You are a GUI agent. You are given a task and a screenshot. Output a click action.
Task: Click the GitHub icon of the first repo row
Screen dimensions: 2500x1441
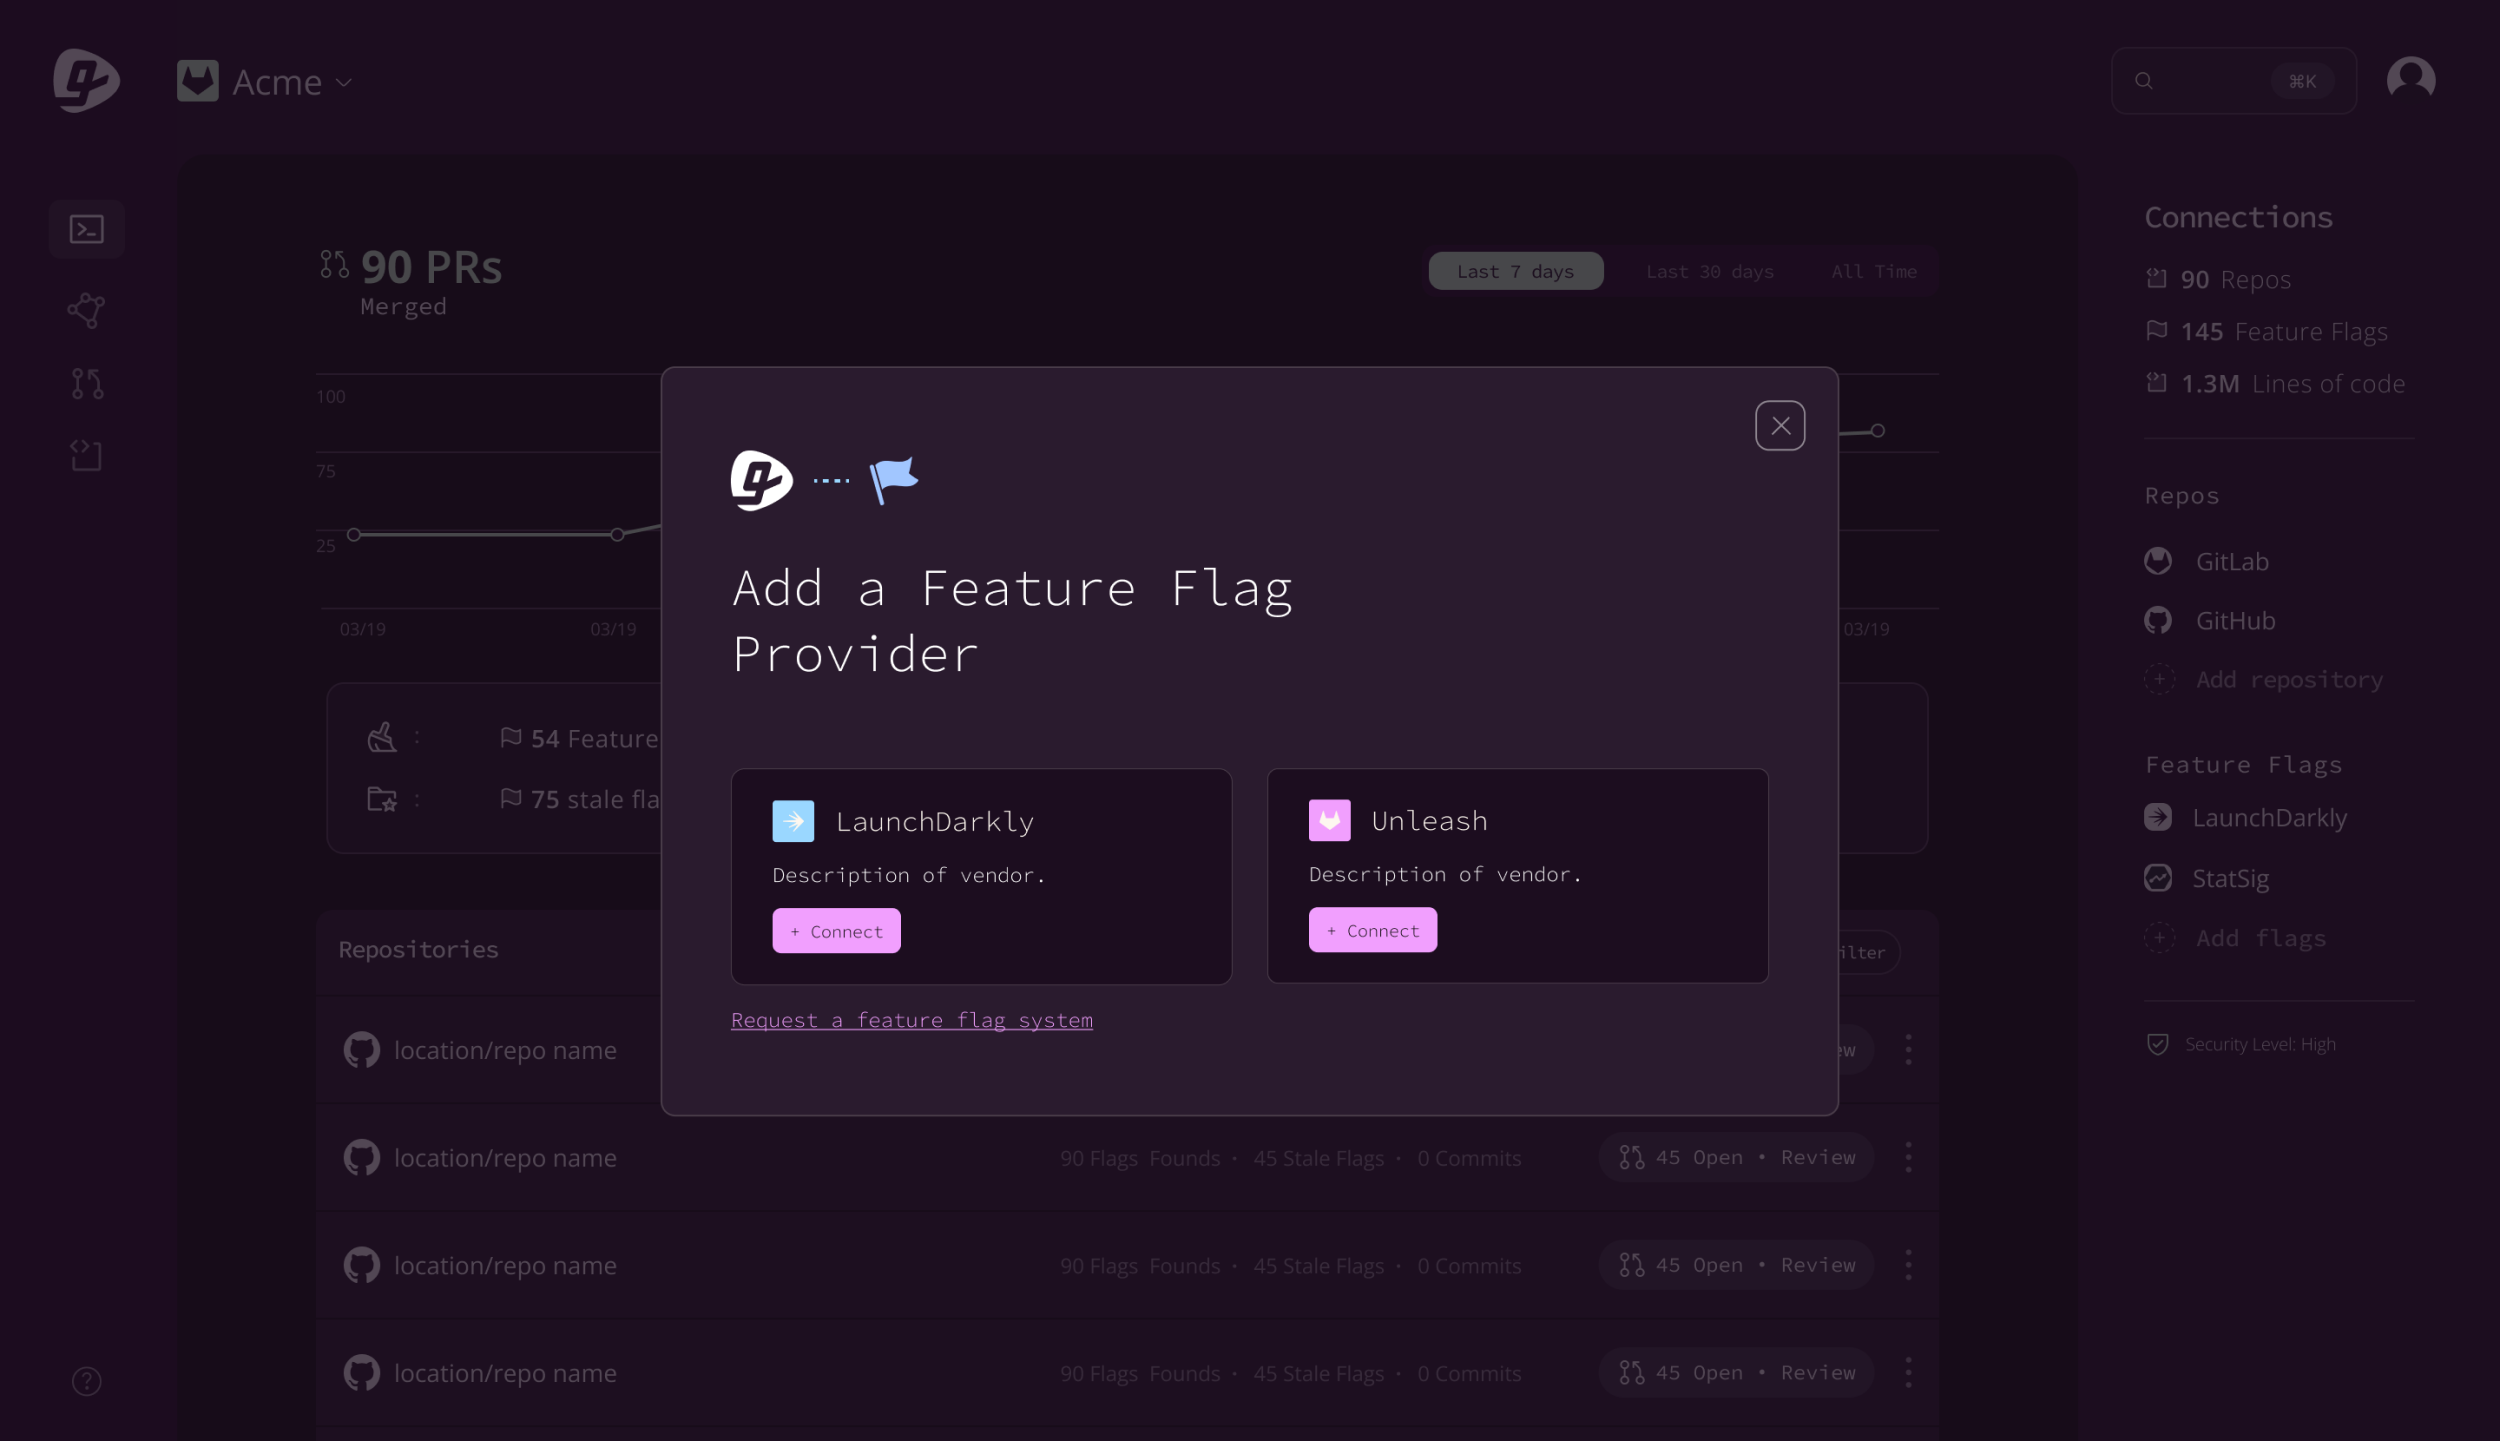(x=361, y=1050)
